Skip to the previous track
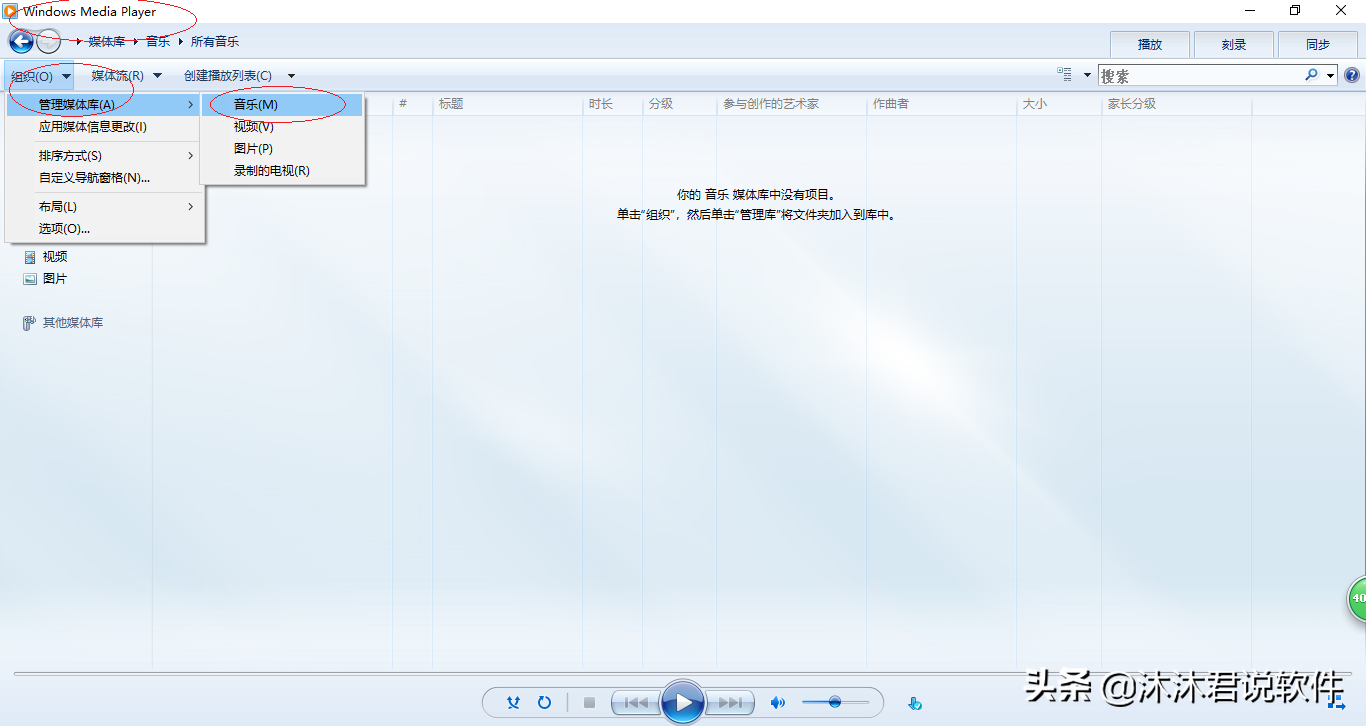This screenshot has width=1366, height=726. pos(636,703)
